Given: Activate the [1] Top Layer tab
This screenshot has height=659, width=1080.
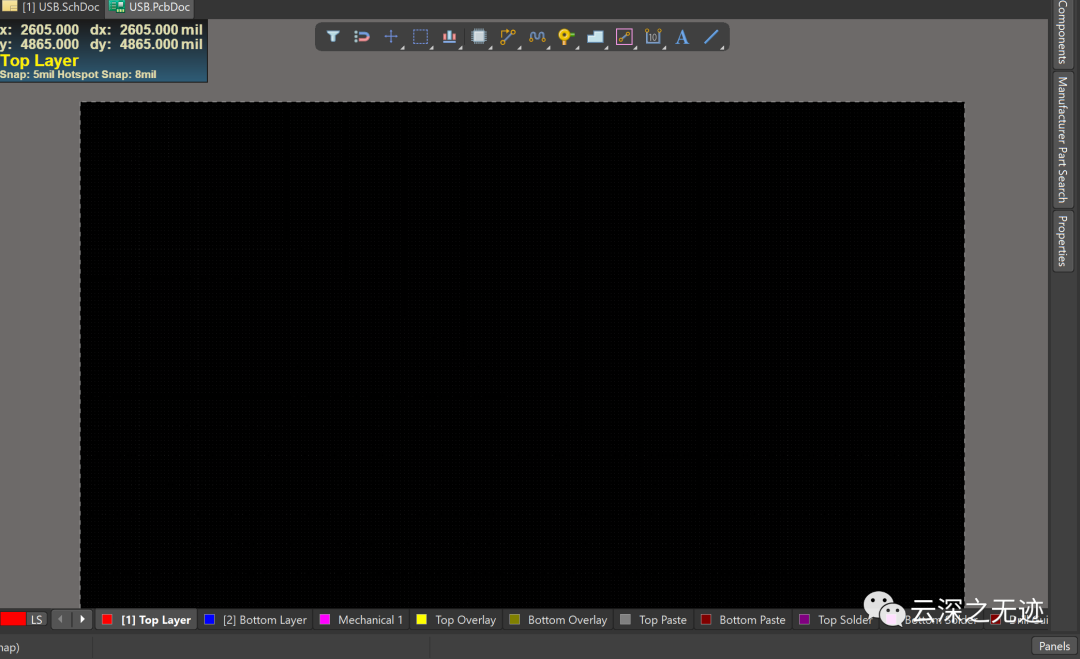Looking at the screenshot, I should pos(147,620).
